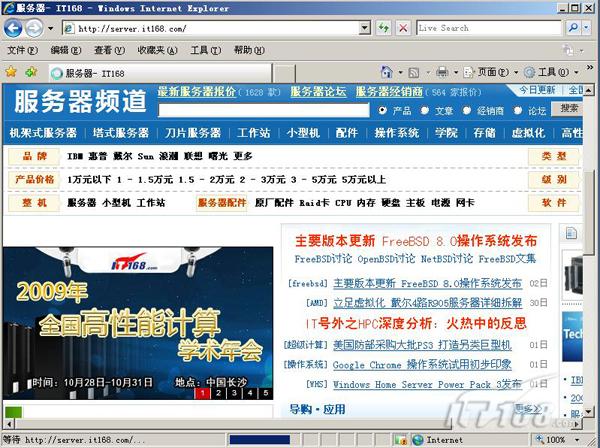
Task: Click the document icon in right sidebar
Action: (x=571, y=233)
